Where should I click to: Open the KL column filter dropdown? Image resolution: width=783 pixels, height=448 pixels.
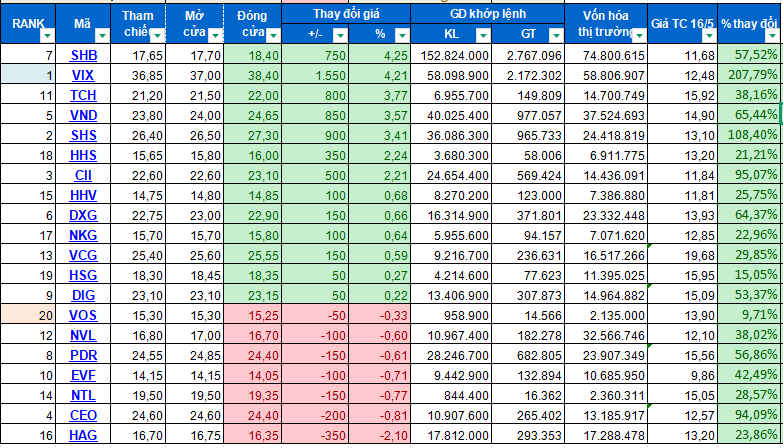pyautogui.click(x=483, y=35)
